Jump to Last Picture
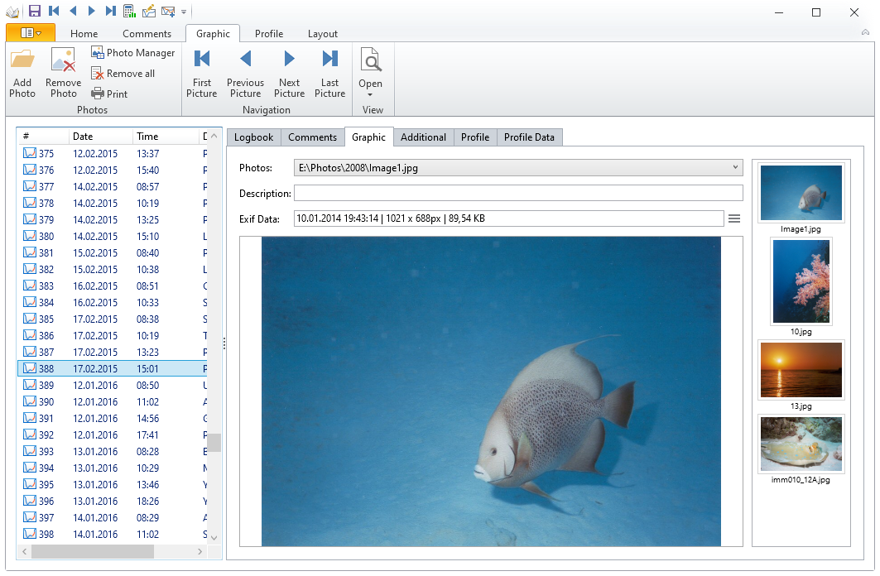880x576 pixels. pyautogui.click(x=329, y=72)
